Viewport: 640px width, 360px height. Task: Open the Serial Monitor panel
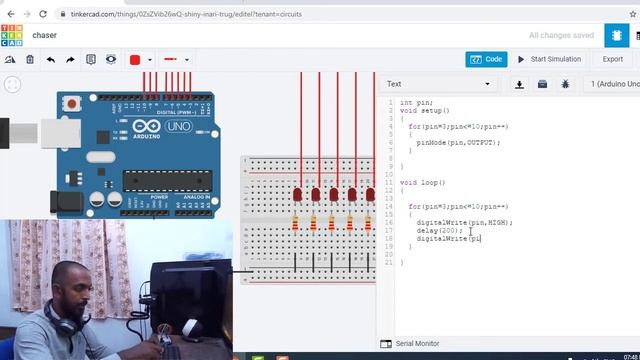coord(410,344)
